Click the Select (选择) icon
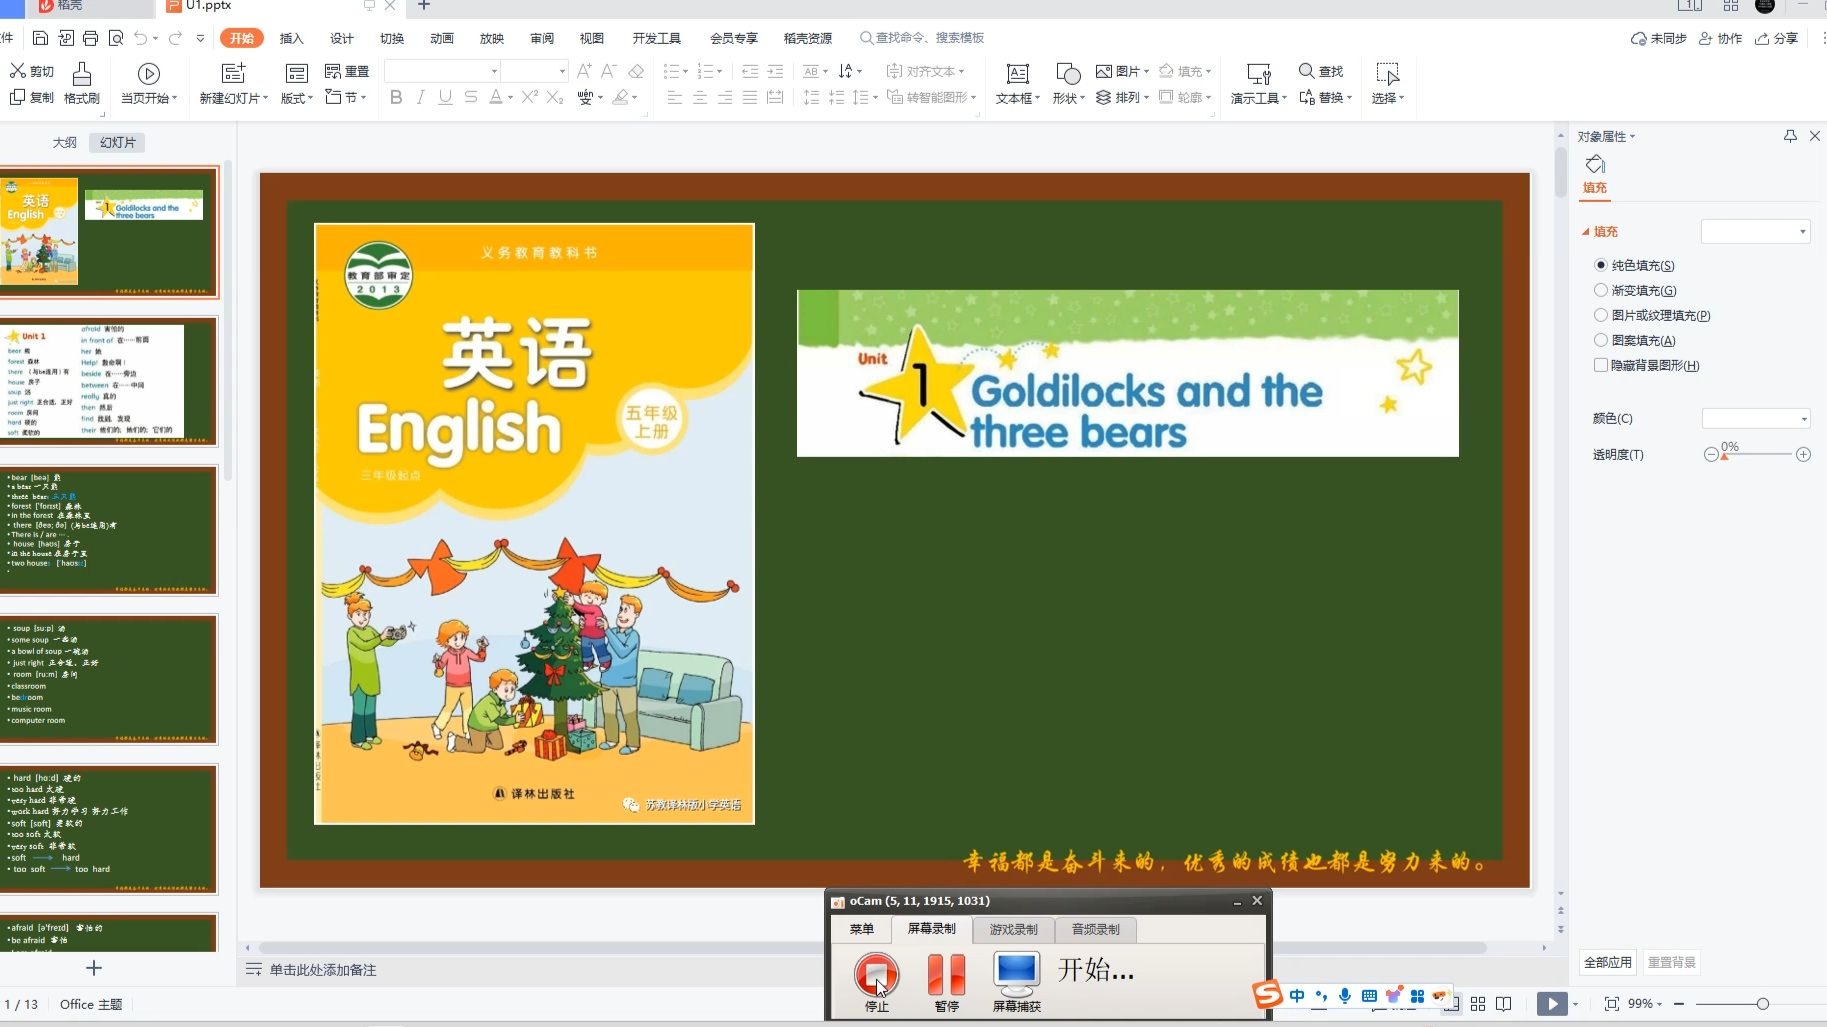The height and width of the screenshot is (1027, 1827). tap(1387, 73)
